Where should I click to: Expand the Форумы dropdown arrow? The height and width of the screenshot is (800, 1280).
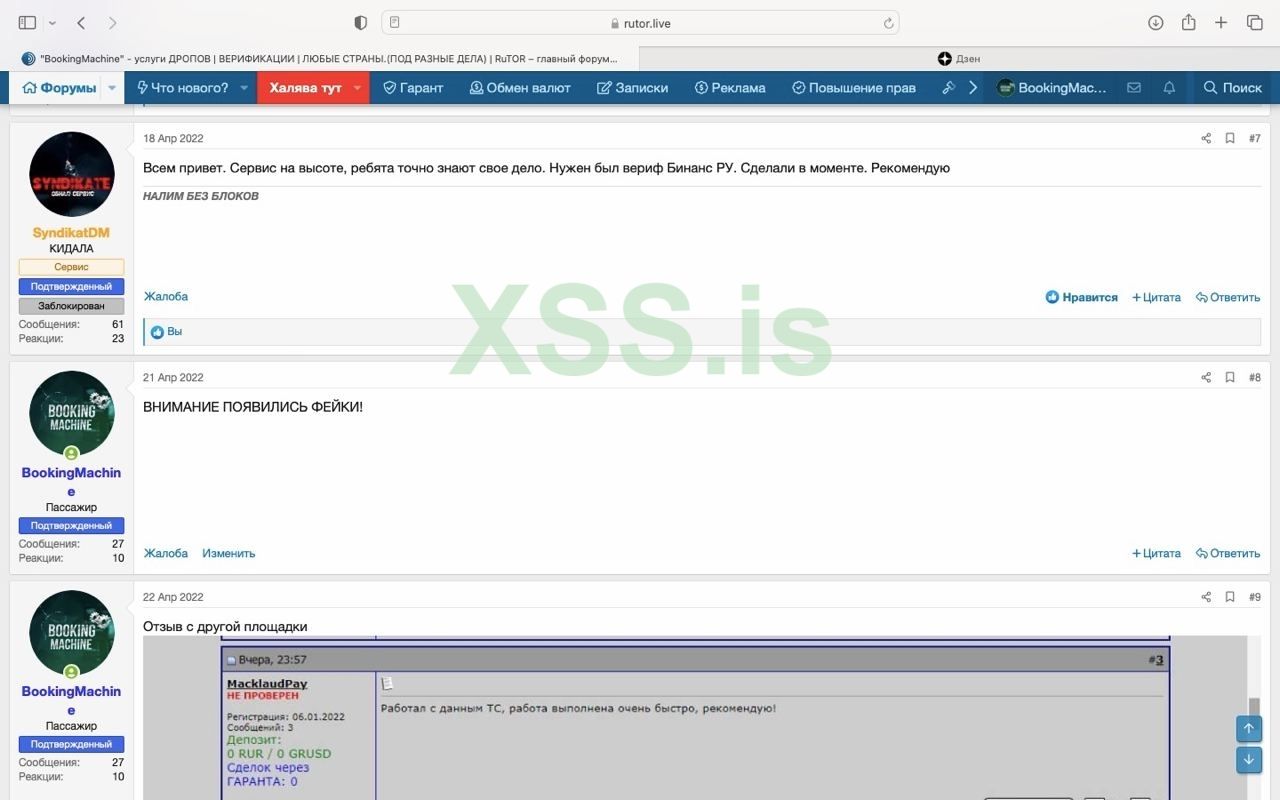coord(112,88)
